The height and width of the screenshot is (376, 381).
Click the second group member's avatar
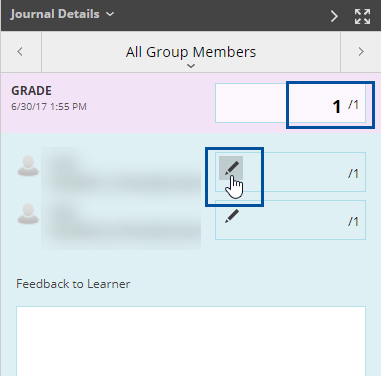coord(28,214)
